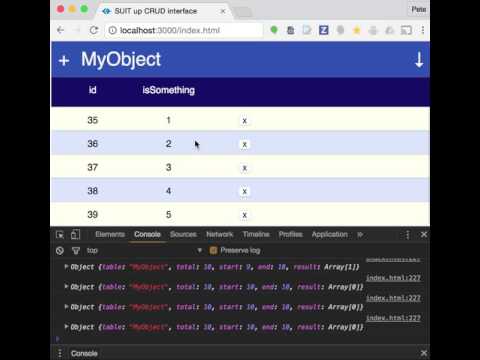Switch to the Console tab in DevTools
This screenshot has width=480, height=360.
(x=147, y=234)
